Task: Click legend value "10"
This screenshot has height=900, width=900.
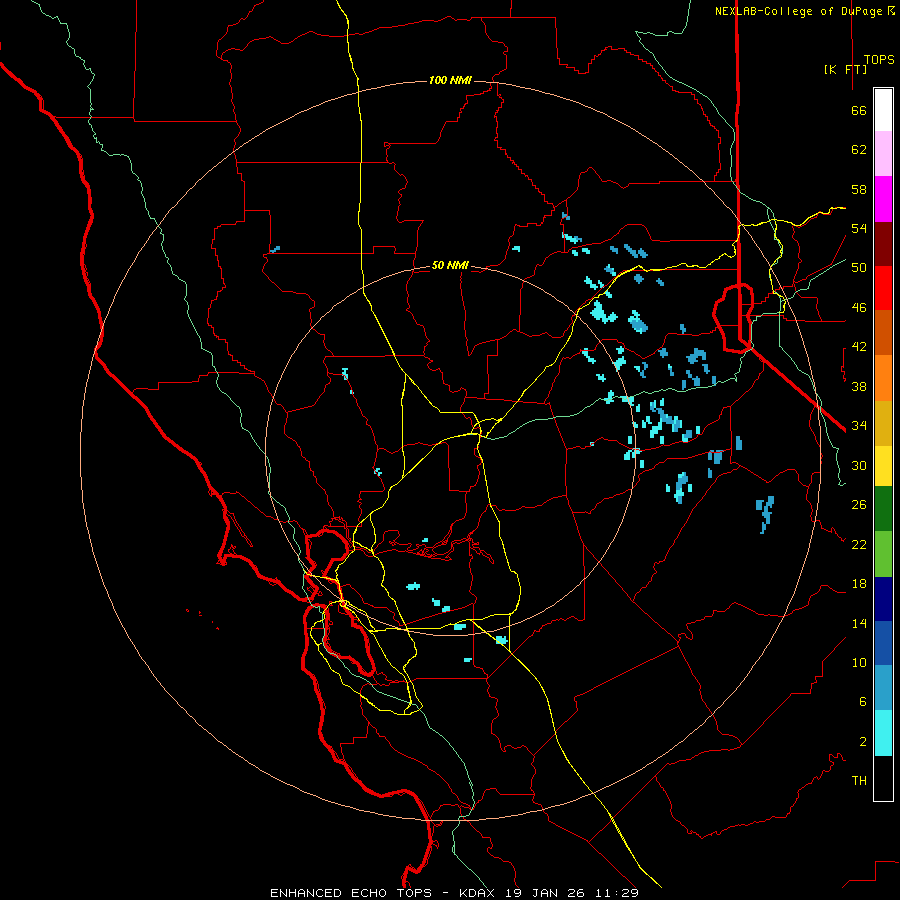Action: 859,662
